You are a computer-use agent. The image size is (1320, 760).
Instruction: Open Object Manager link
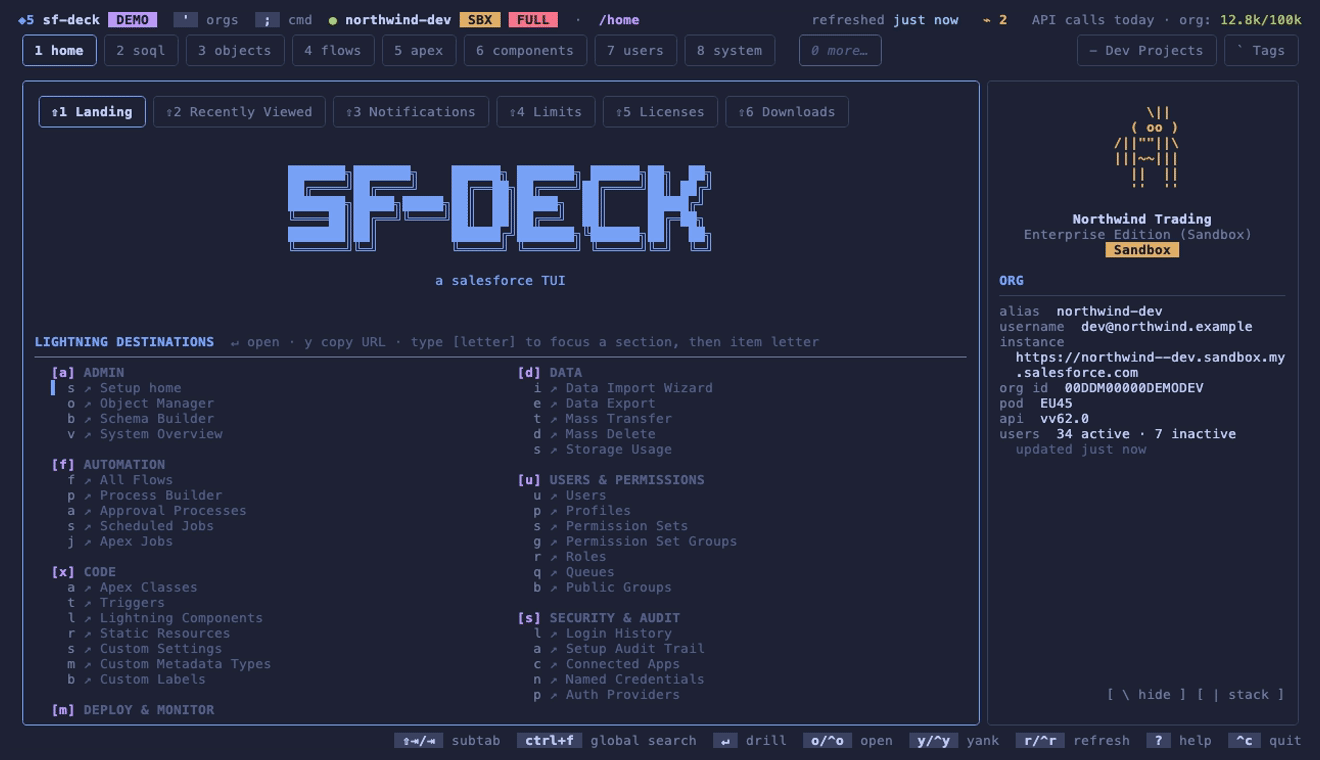click(x=141, y=404)
